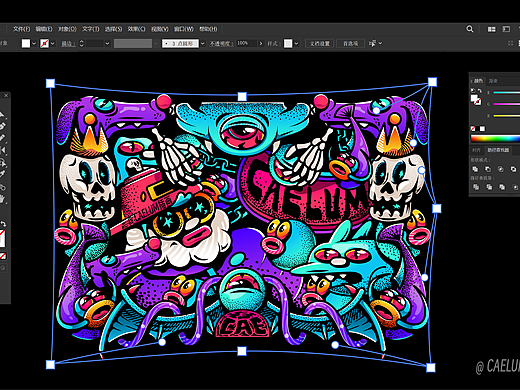
Task: Open the 对象(O) menu
Action: click(x=67, y=29)
